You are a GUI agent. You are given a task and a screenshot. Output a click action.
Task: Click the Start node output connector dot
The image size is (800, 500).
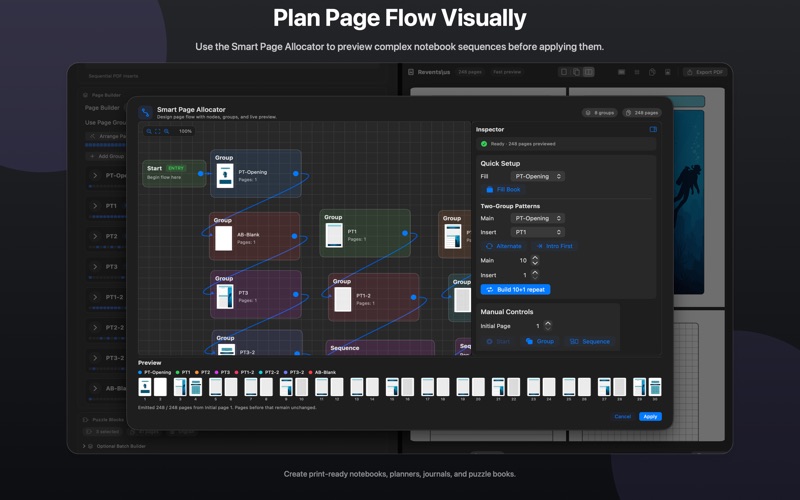[x=201, y=173]
